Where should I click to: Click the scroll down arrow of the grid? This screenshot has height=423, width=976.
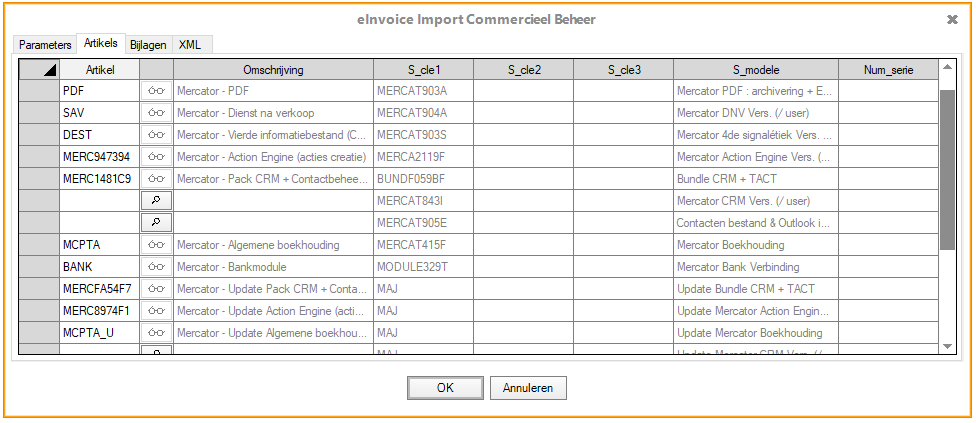(948, 345)
